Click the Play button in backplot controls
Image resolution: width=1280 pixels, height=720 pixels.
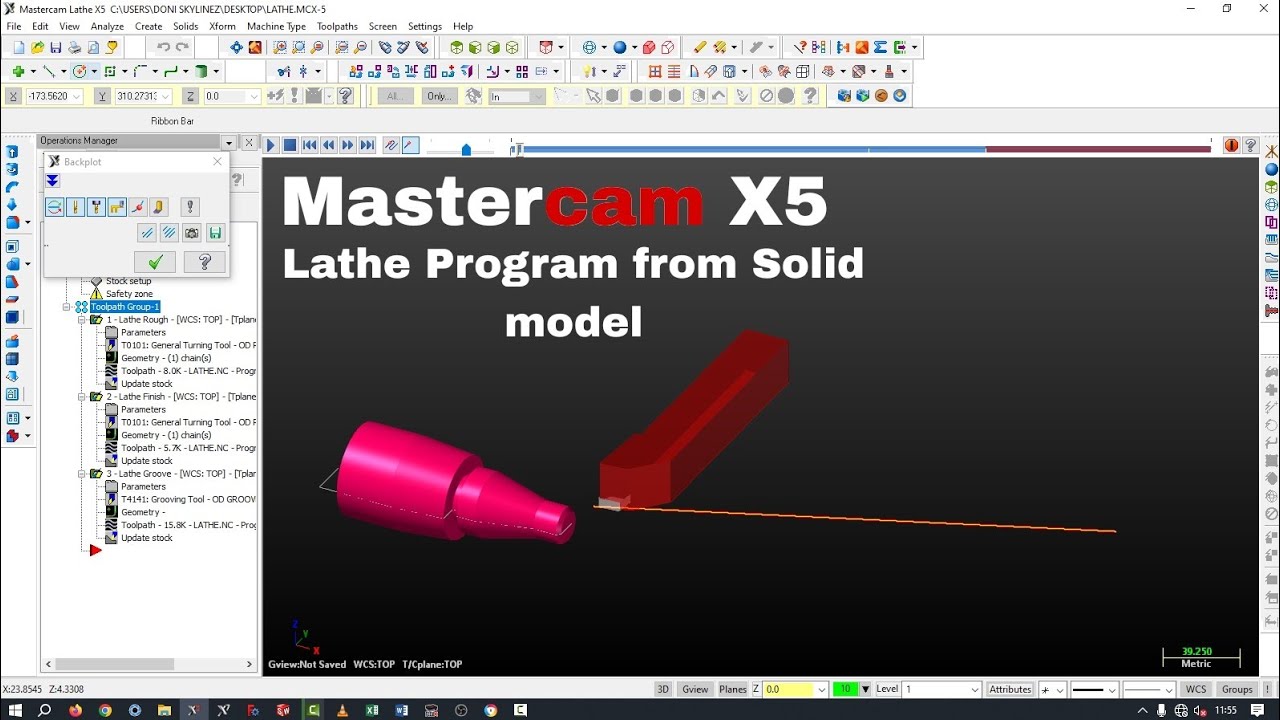[x=270, y=145]
